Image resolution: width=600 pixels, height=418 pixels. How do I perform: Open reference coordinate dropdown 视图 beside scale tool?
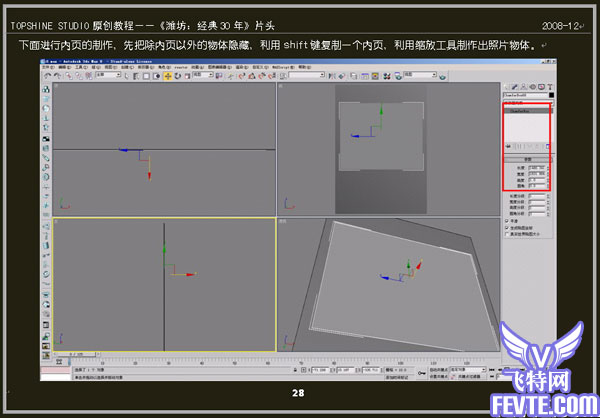[x=203, y=75]
